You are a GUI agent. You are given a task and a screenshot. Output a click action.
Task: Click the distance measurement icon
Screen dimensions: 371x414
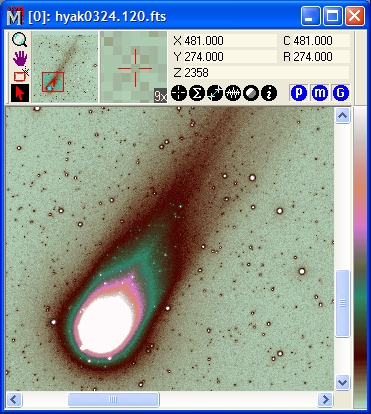click(x=215, y=93)
